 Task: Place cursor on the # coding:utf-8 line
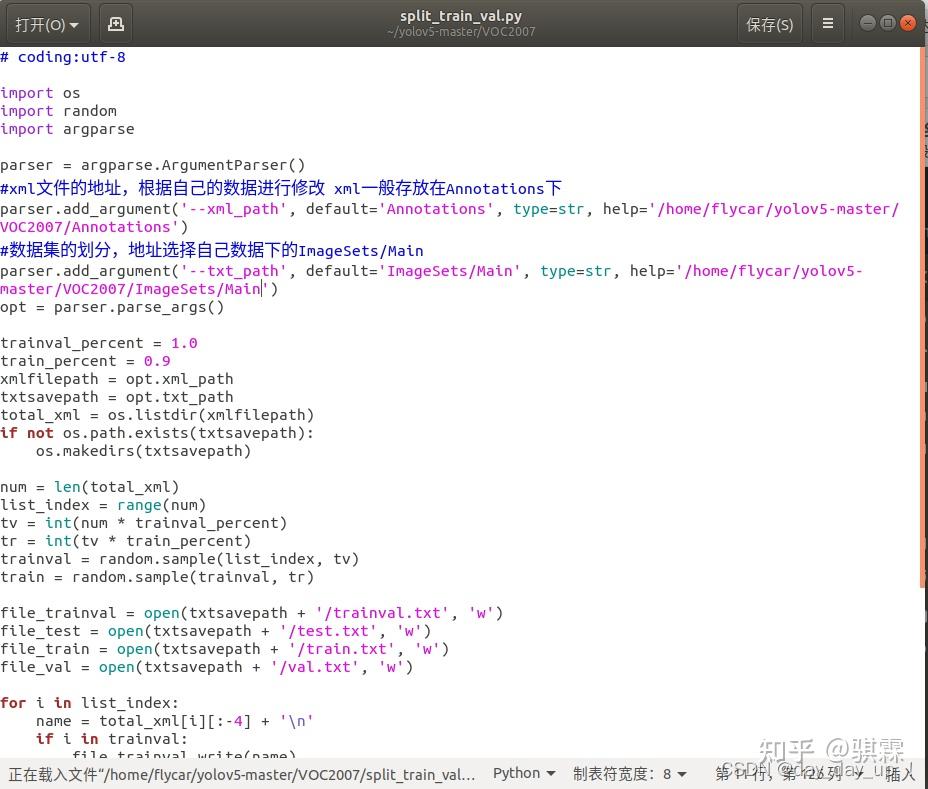pos(63,57)
